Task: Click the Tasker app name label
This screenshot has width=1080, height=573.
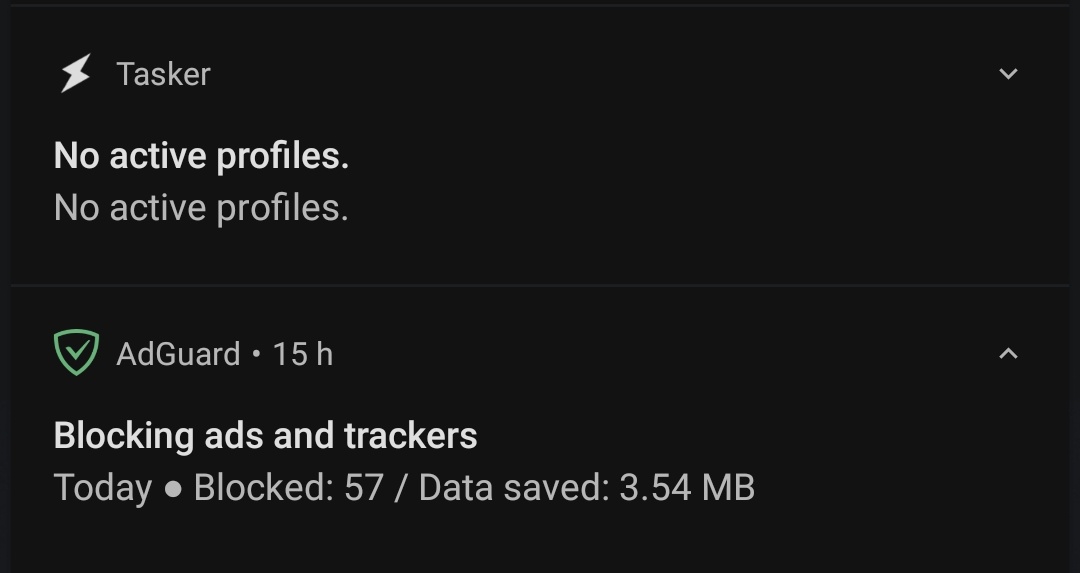Action: [x=163, y=74]
